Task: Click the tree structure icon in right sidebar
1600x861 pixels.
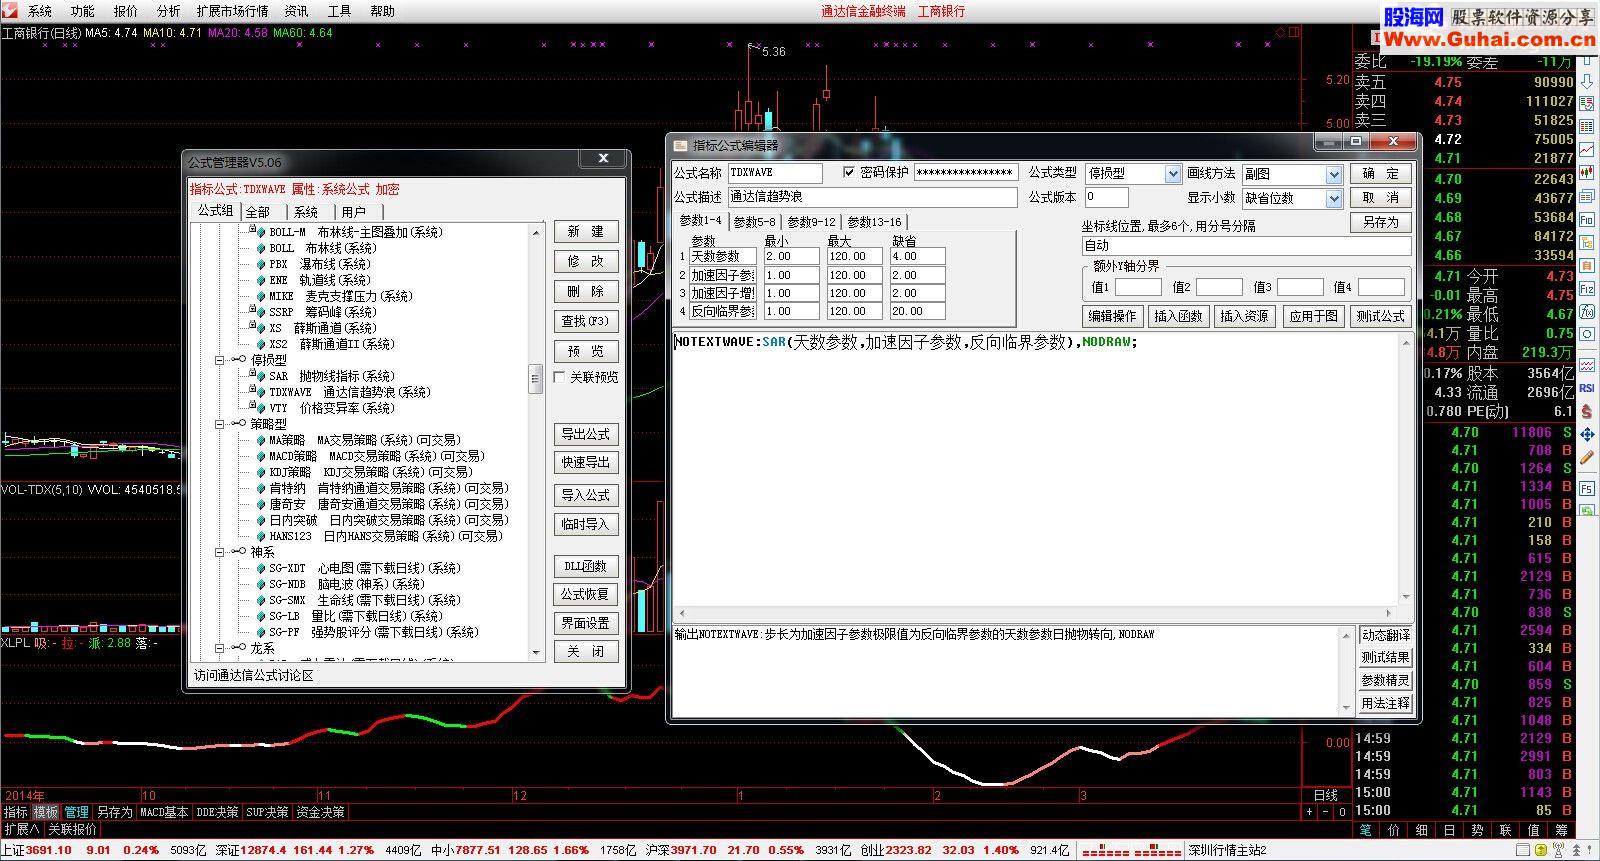Action: (x=1587, y=243)
